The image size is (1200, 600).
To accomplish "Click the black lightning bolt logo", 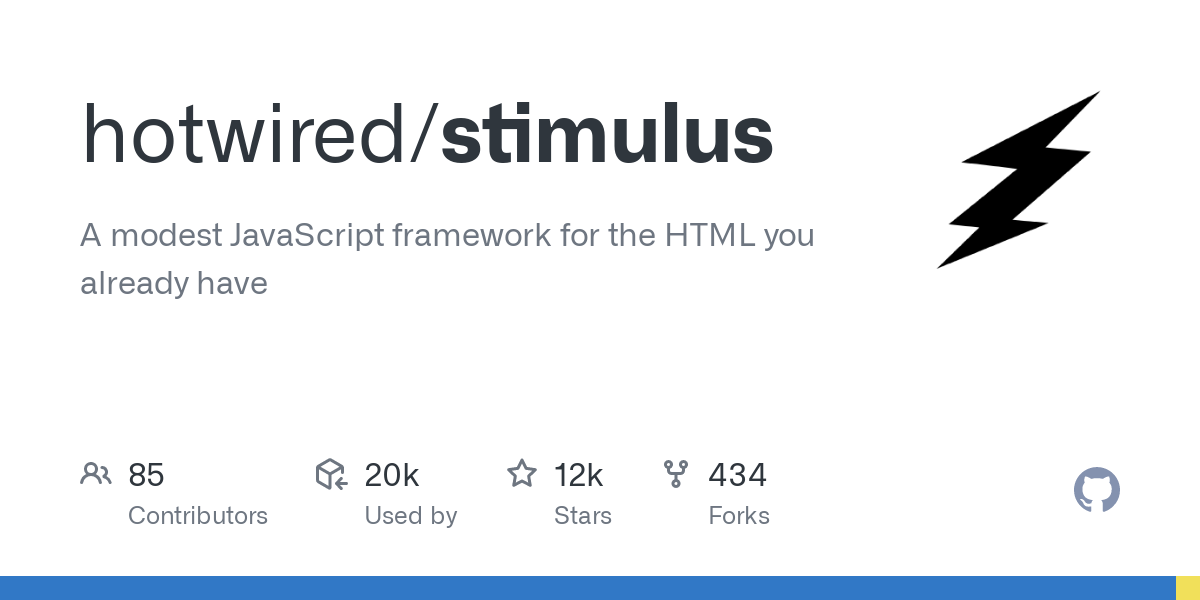I will click(1020, 180).
